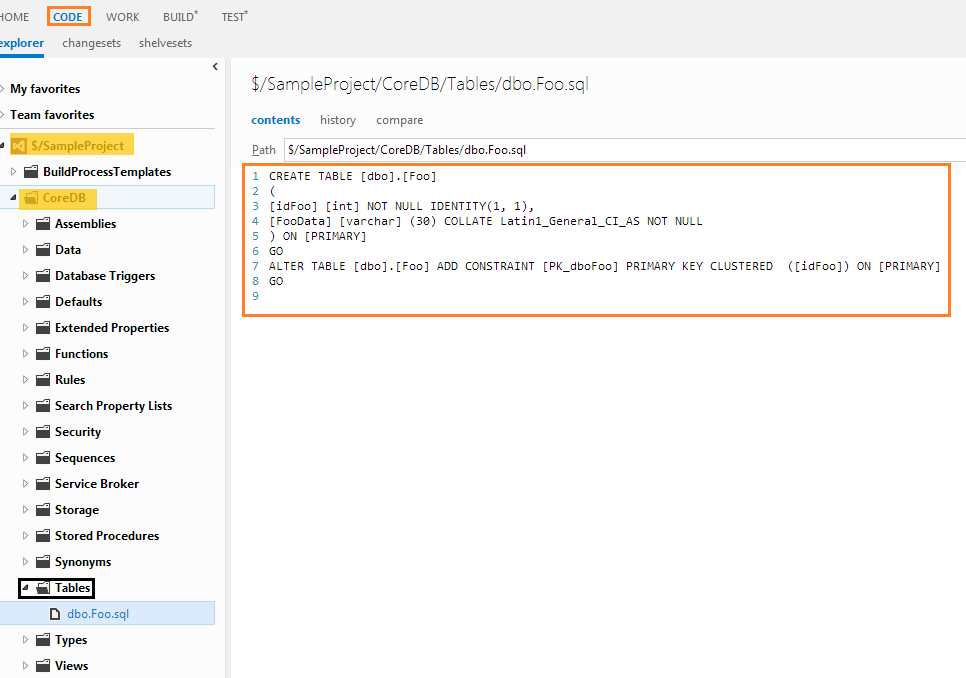Open the changesets view link
Image resolution: width=966 pixels, height=678 pixels.
pyautogui.click(x=91, y=43)
